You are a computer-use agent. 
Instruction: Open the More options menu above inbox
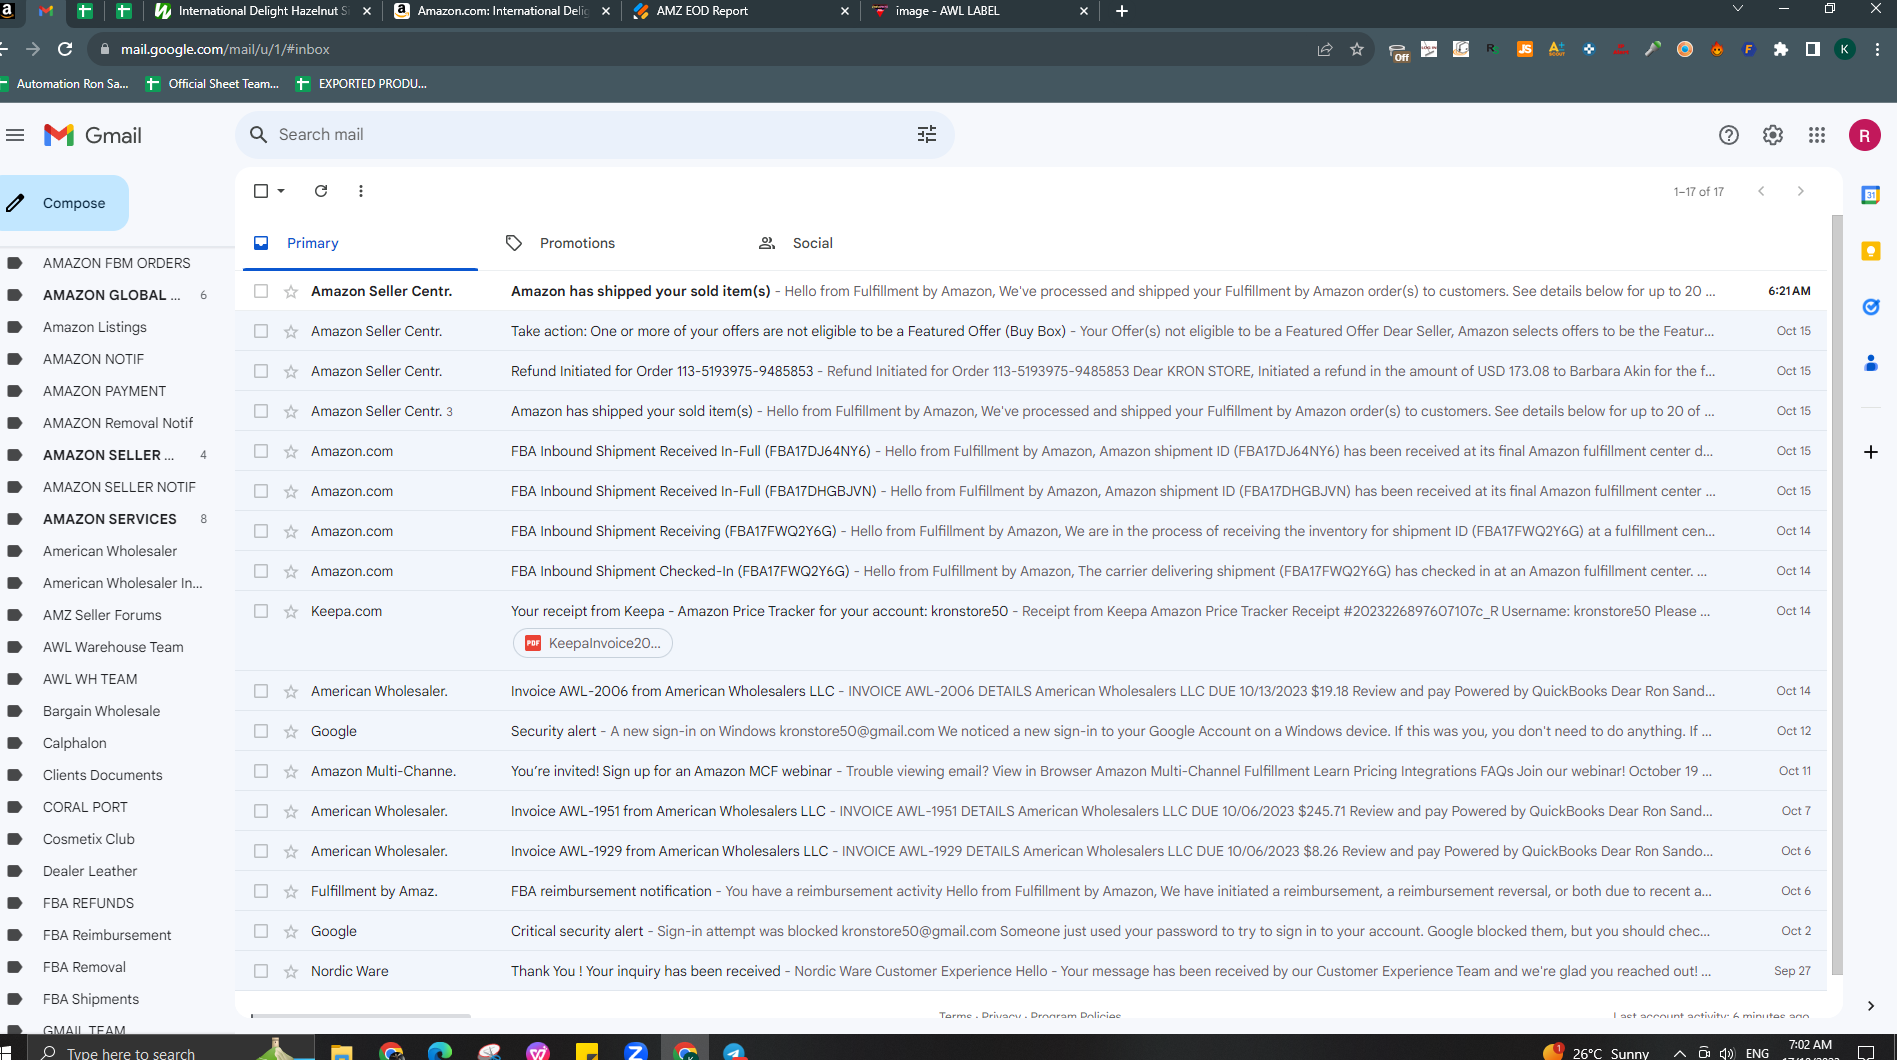[x=361, y=191]
